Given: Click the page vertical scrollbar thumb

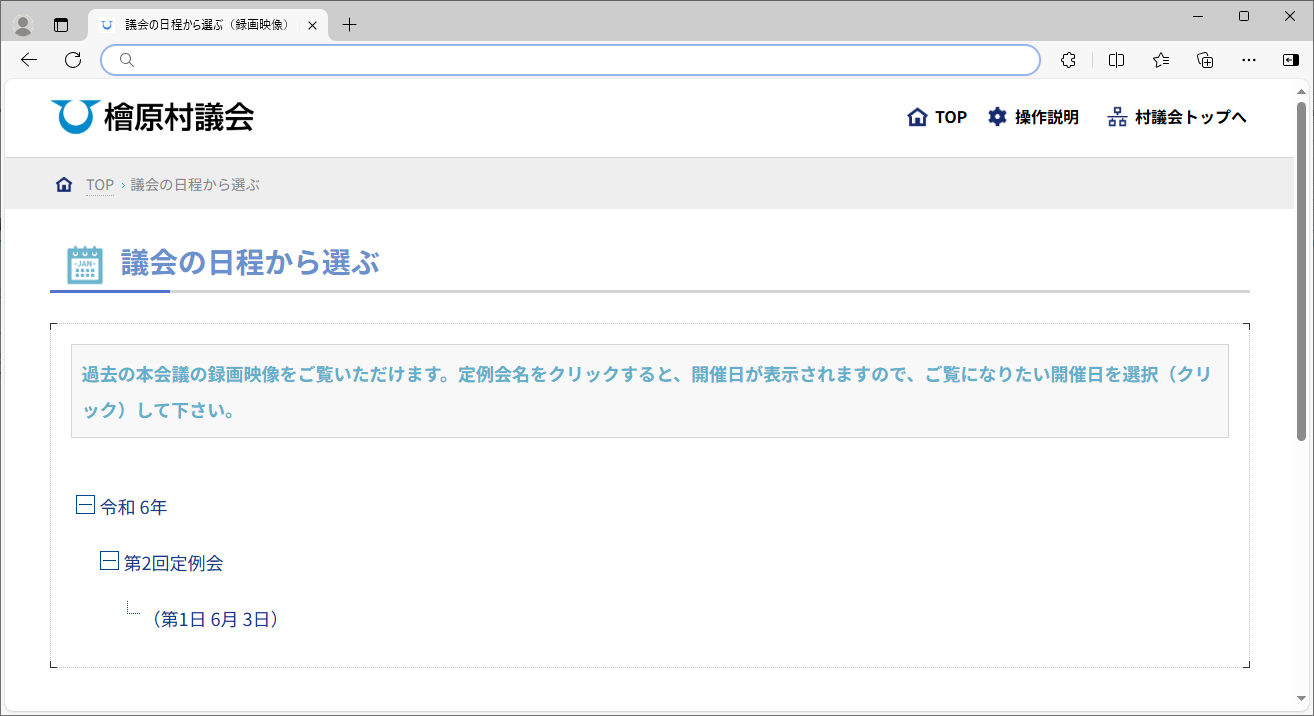Looking at the screenshot, I should tap(1301, 270).
